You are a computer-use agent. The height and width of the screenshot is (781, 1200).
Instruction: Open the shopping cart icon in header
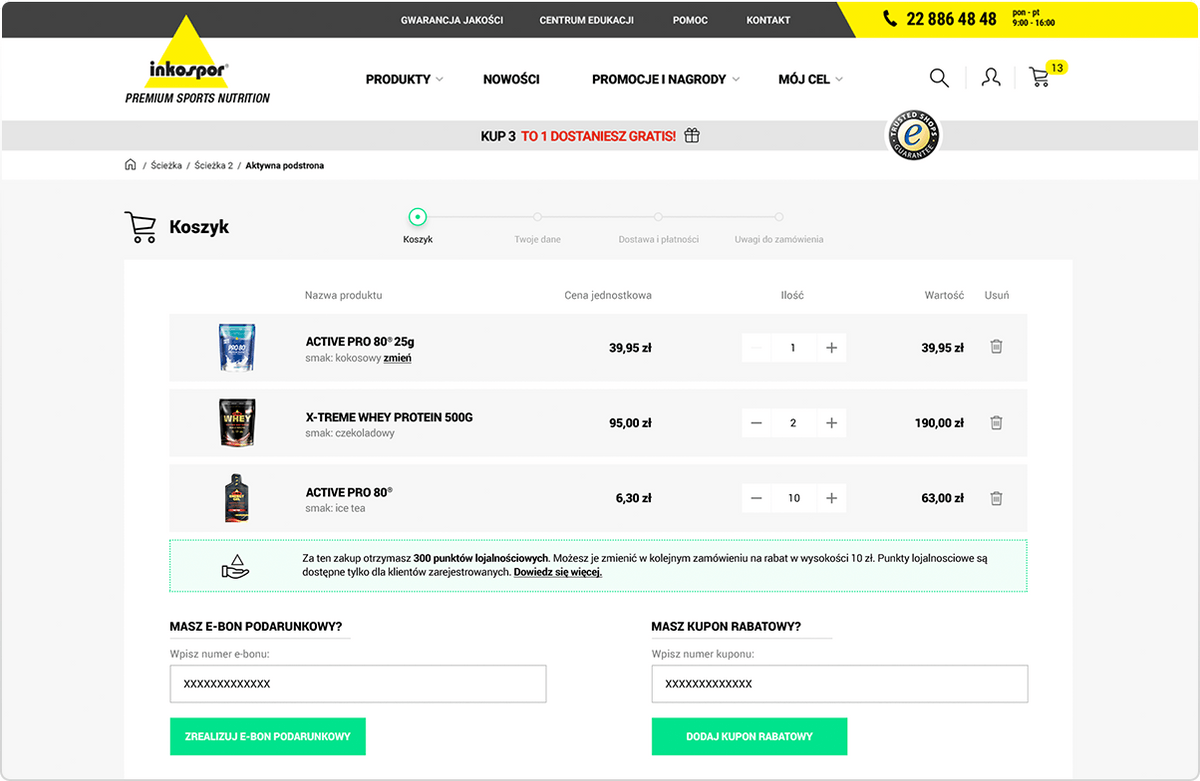point(1040,78)
